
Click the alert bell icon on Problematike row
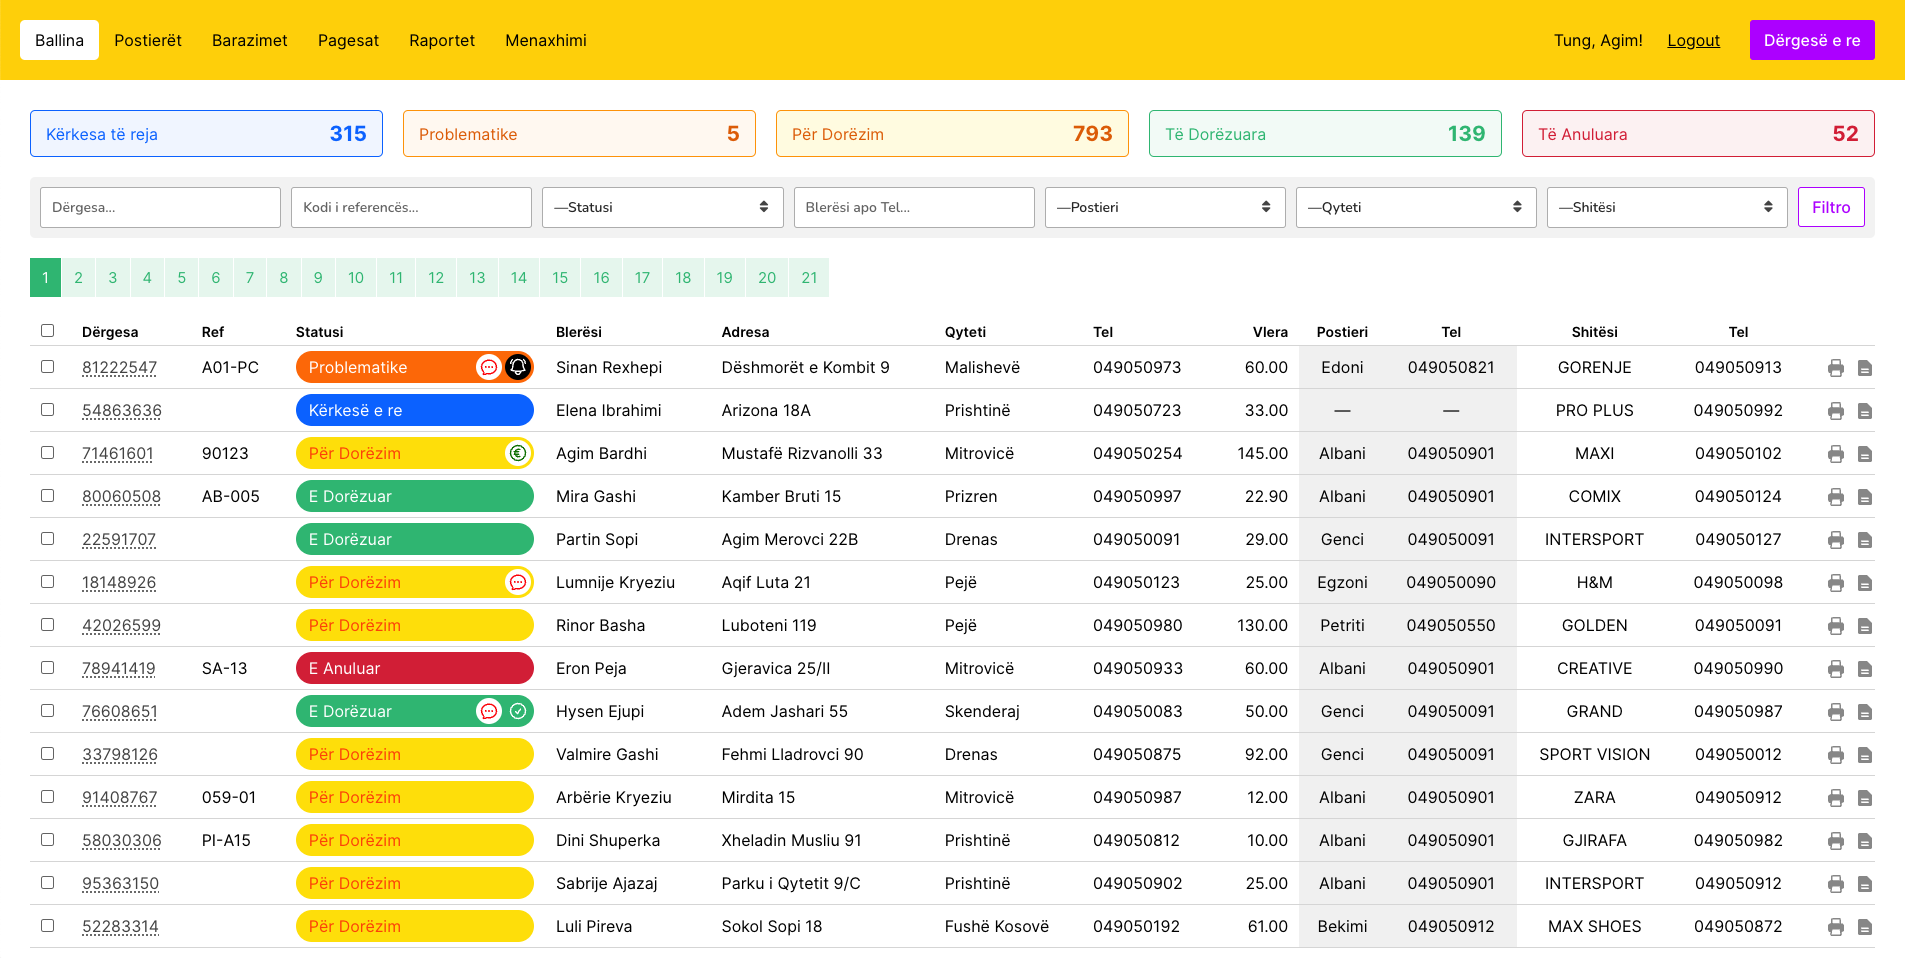click(x=518, y=367)
